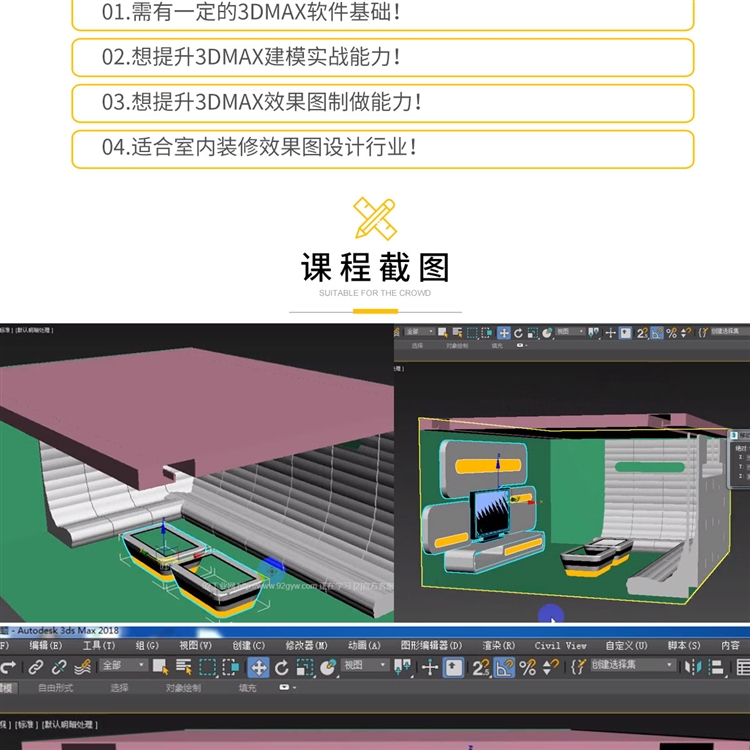
Task: Open Edit Named Selection Sets in the upper toolbar
Action: point(702,332)
